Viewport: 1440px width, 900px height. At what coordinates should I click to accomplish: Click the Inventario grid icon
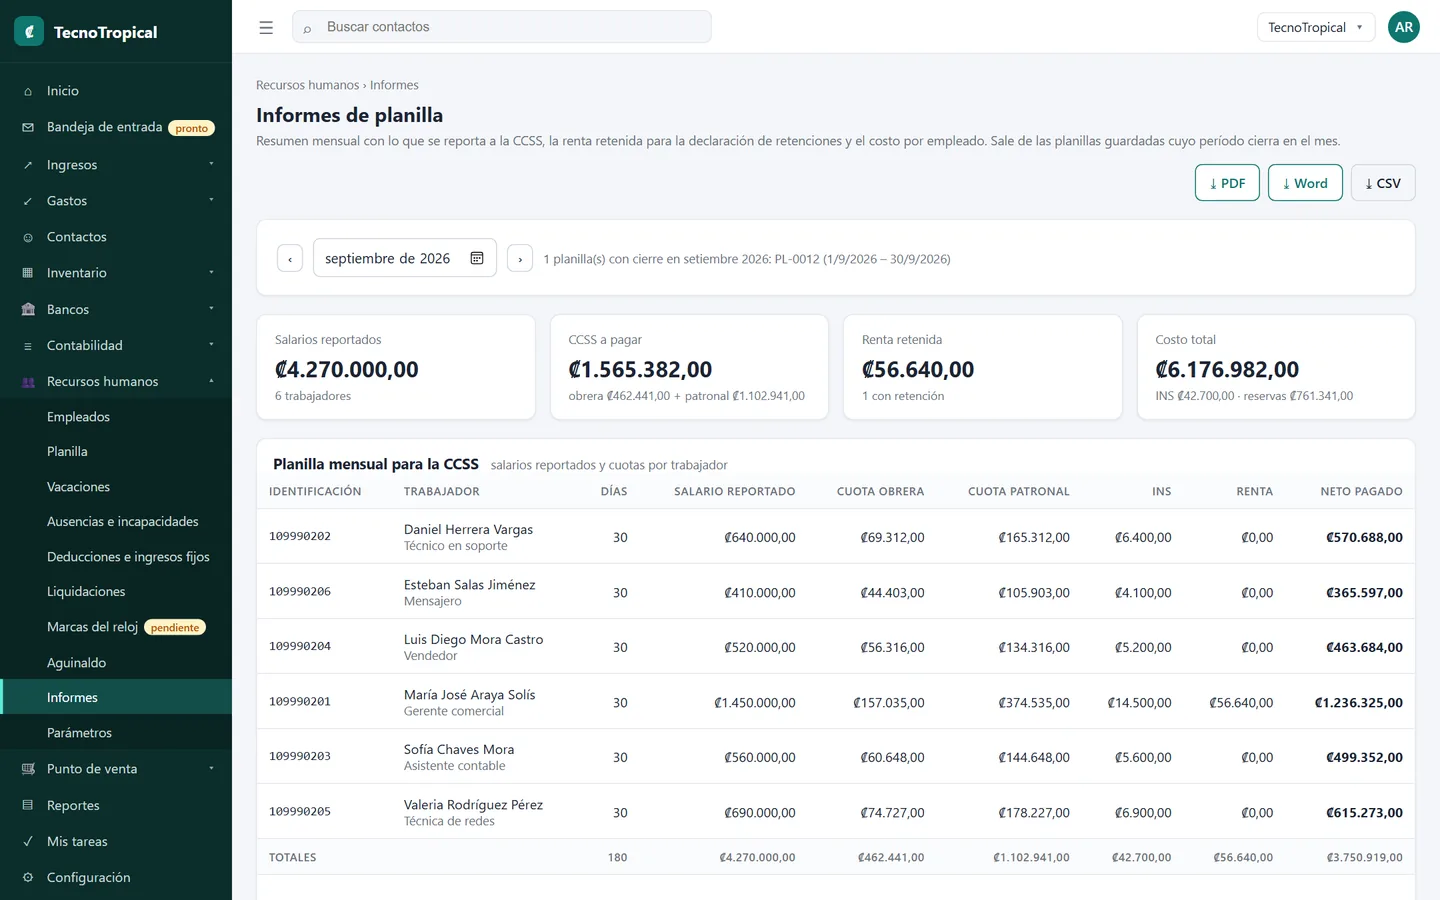(28, 273)
